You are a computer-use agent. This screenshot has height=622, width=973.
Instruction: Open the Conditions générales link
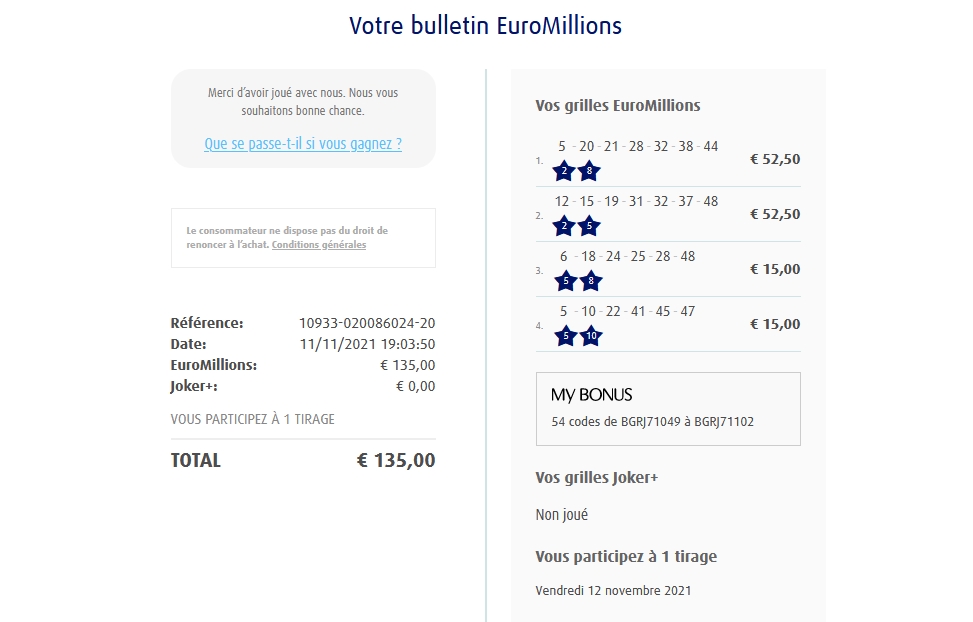[319, 245]
